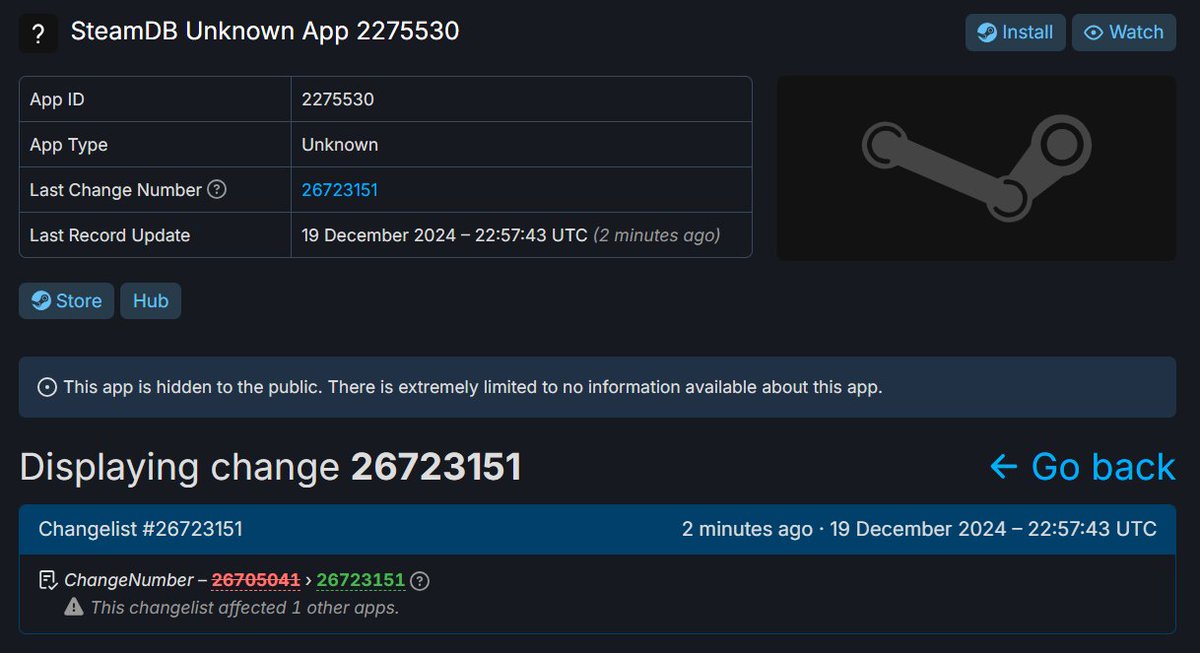Click old change number 26705041
1200x653 pixels.
click(256, 580)
